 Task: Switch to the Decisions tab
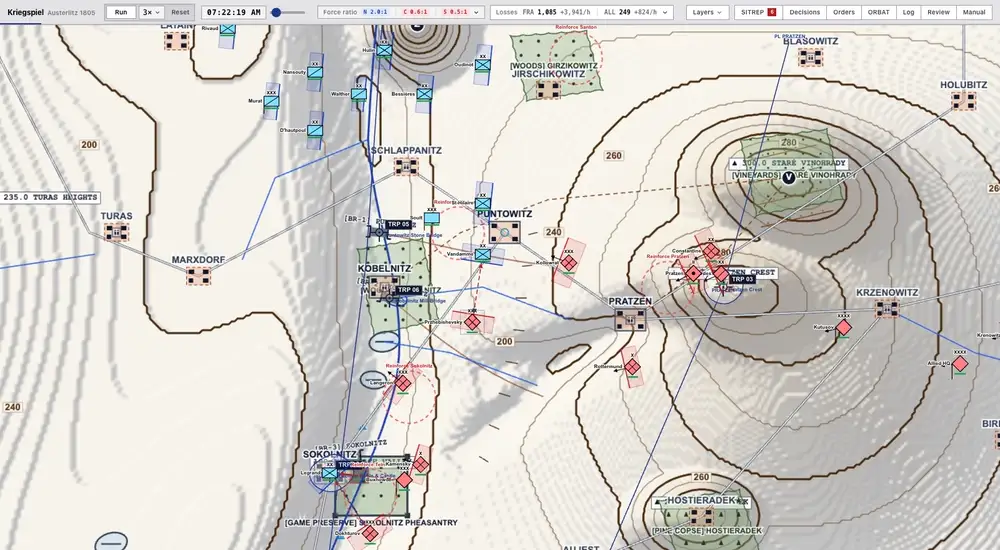(804, 12)
